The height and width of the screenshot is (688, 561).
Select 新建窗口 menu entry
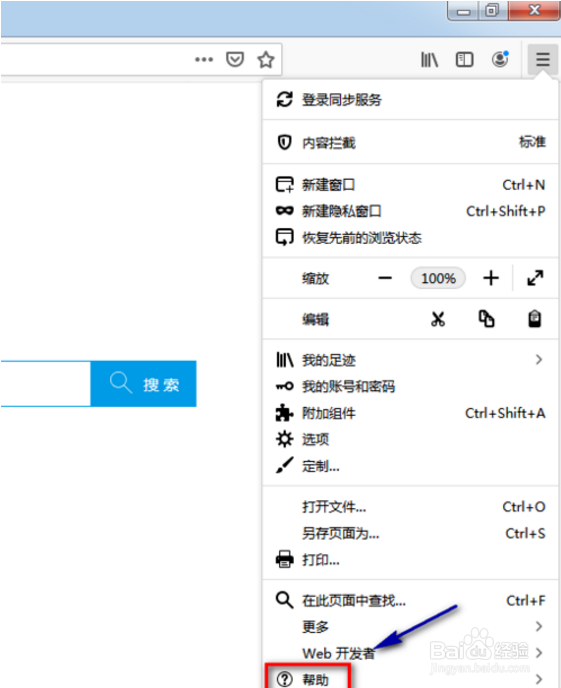pos(410,185)
